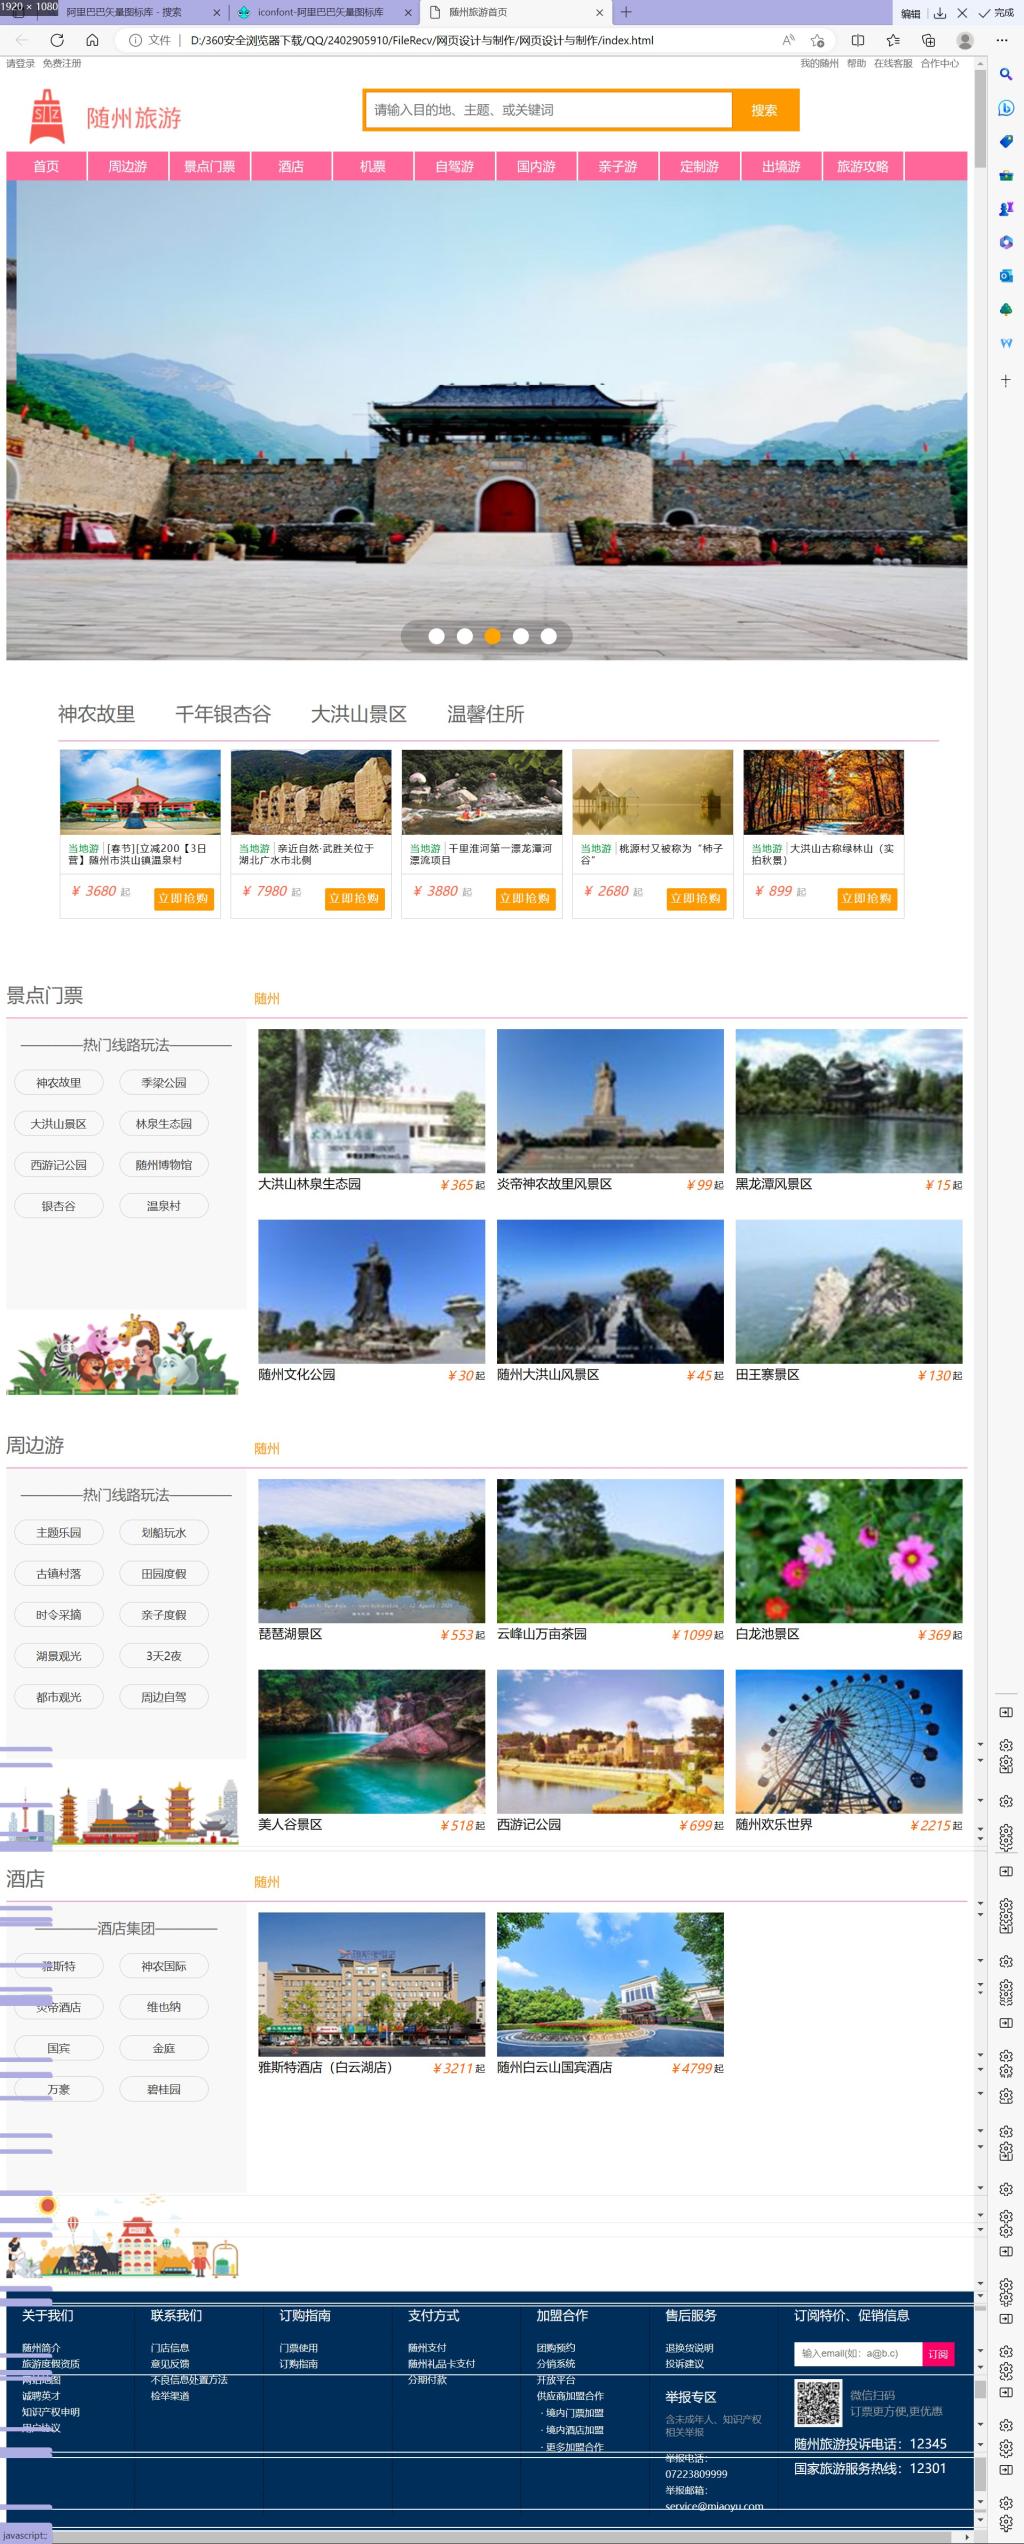Click the plus icon to customize sidebar
1024x2544 pixels.
point(1005,381)
